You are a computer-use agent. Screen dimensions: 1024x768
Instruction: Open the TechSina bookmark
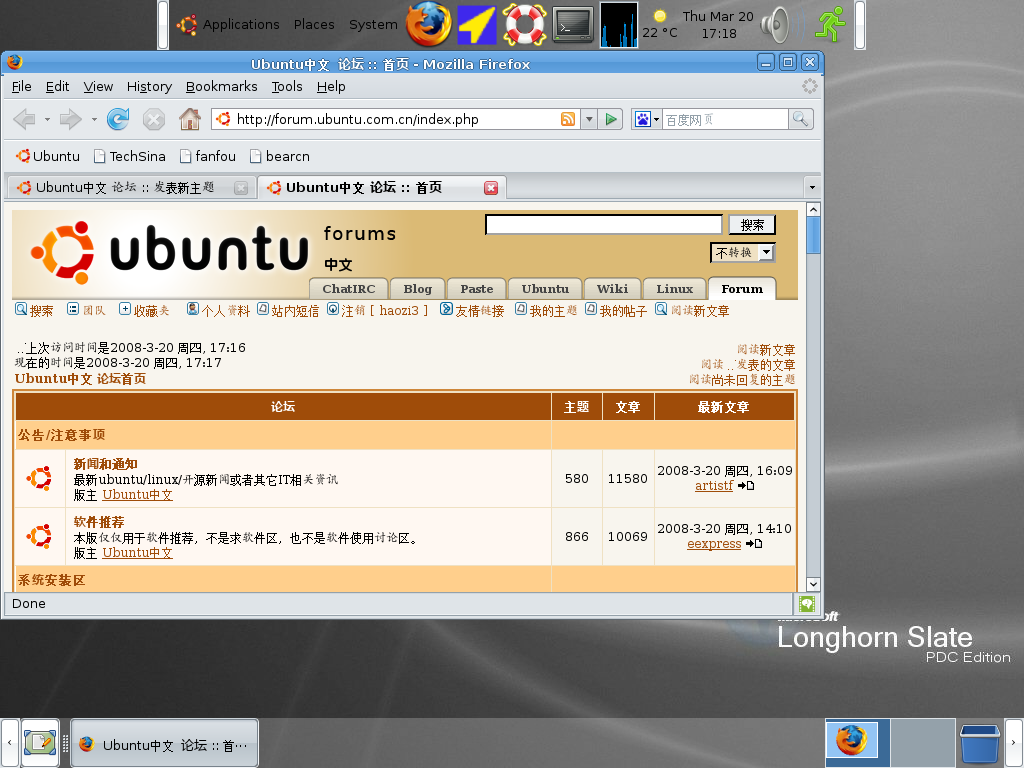coord(130,156)
